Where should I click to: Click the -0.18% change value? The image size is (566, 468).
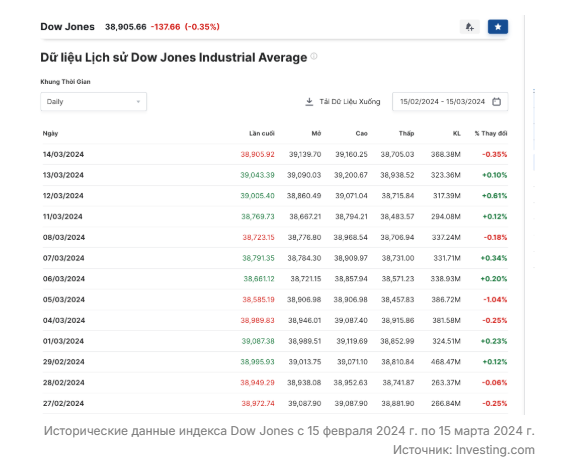(495, 237)
